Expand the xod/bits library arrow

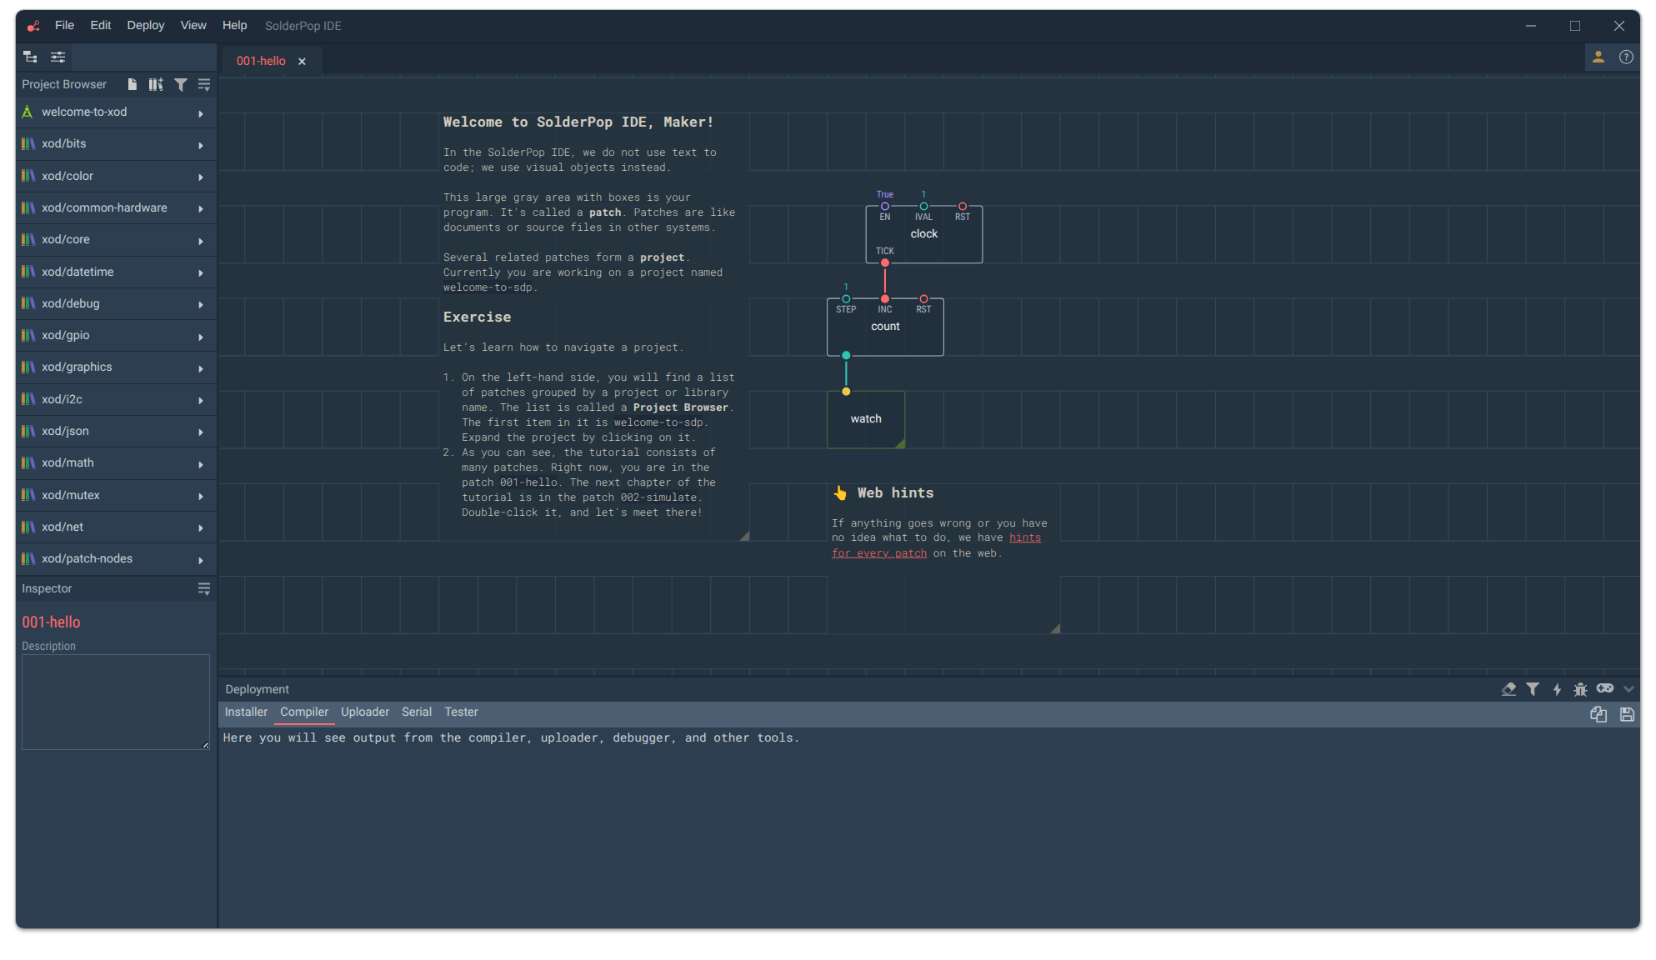pos(201,146)
